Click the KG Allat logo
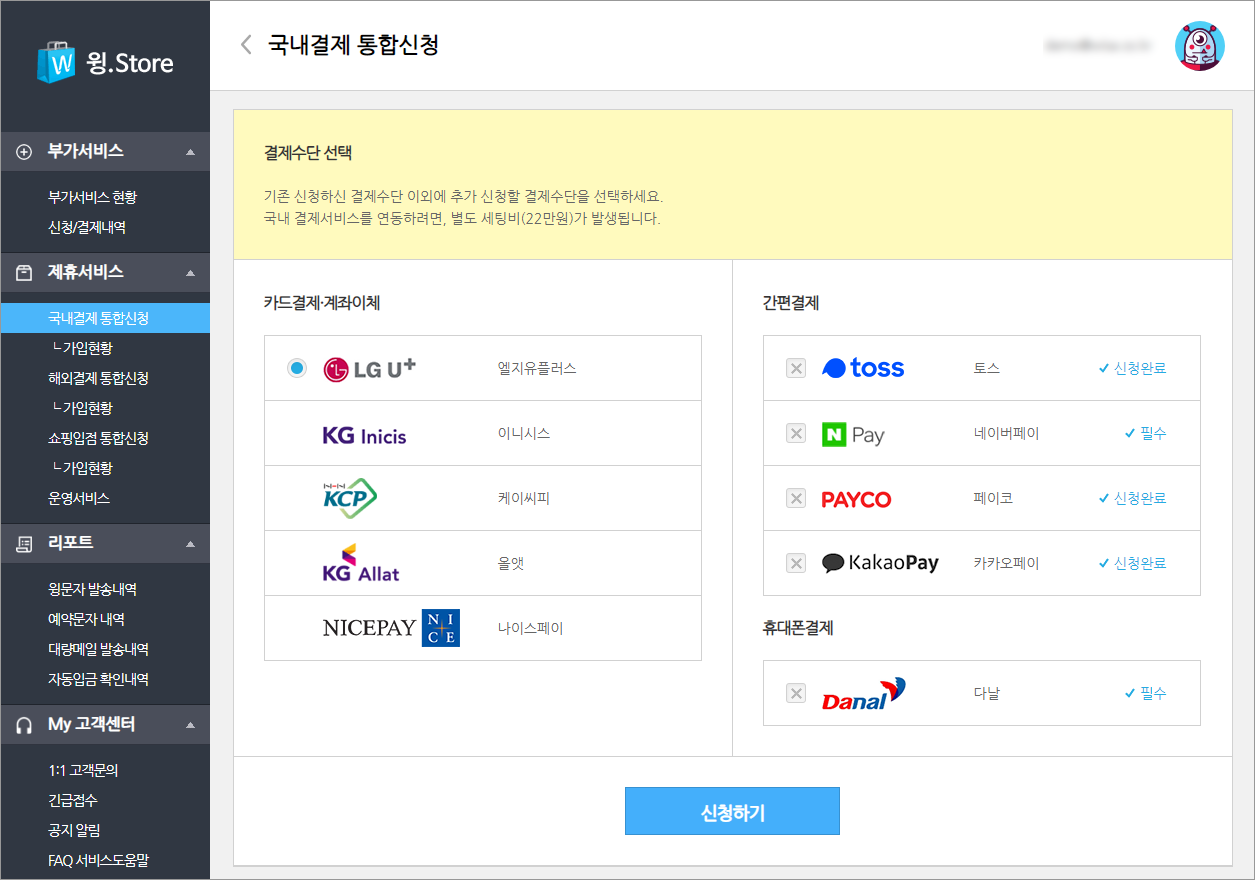 (361, 563)
